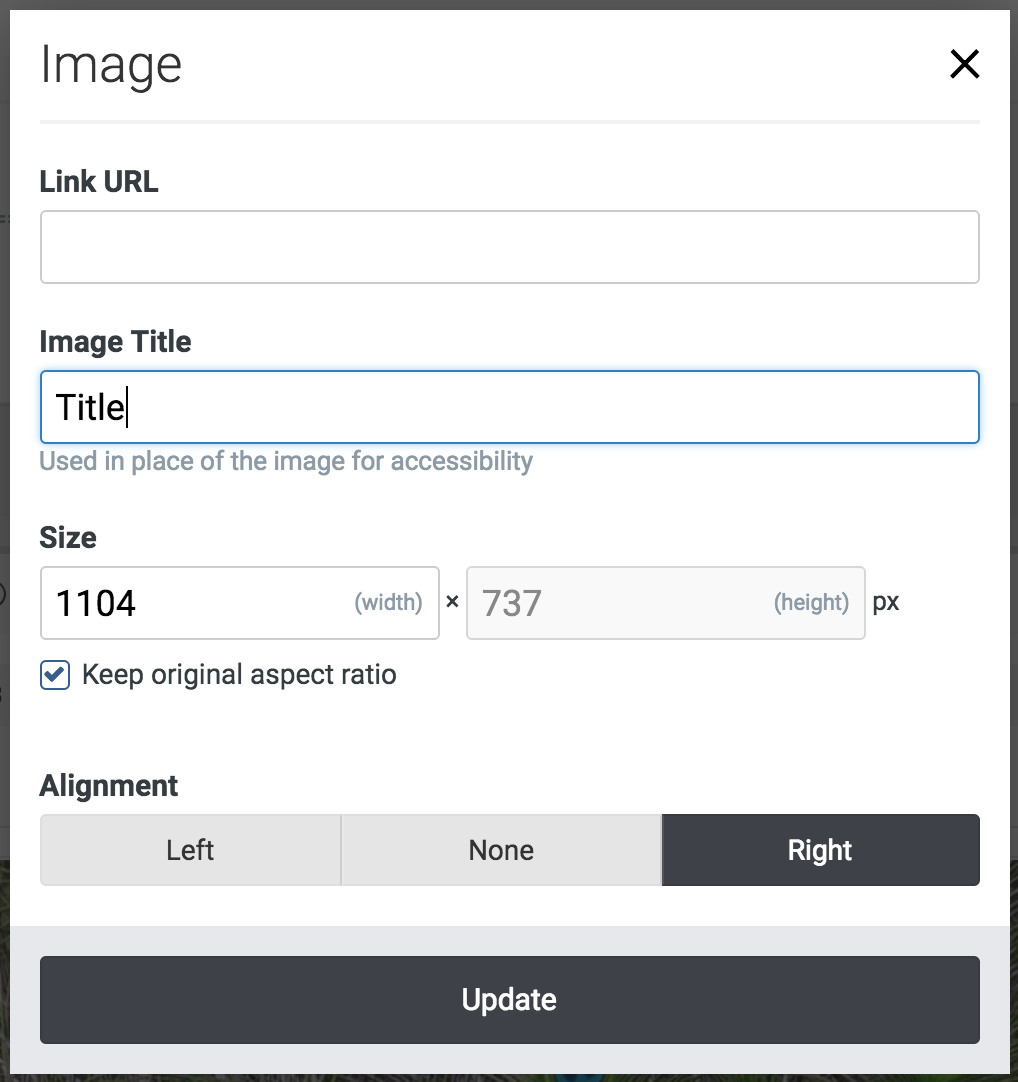Click the "Image Title" field label

[x=115, y=342]
